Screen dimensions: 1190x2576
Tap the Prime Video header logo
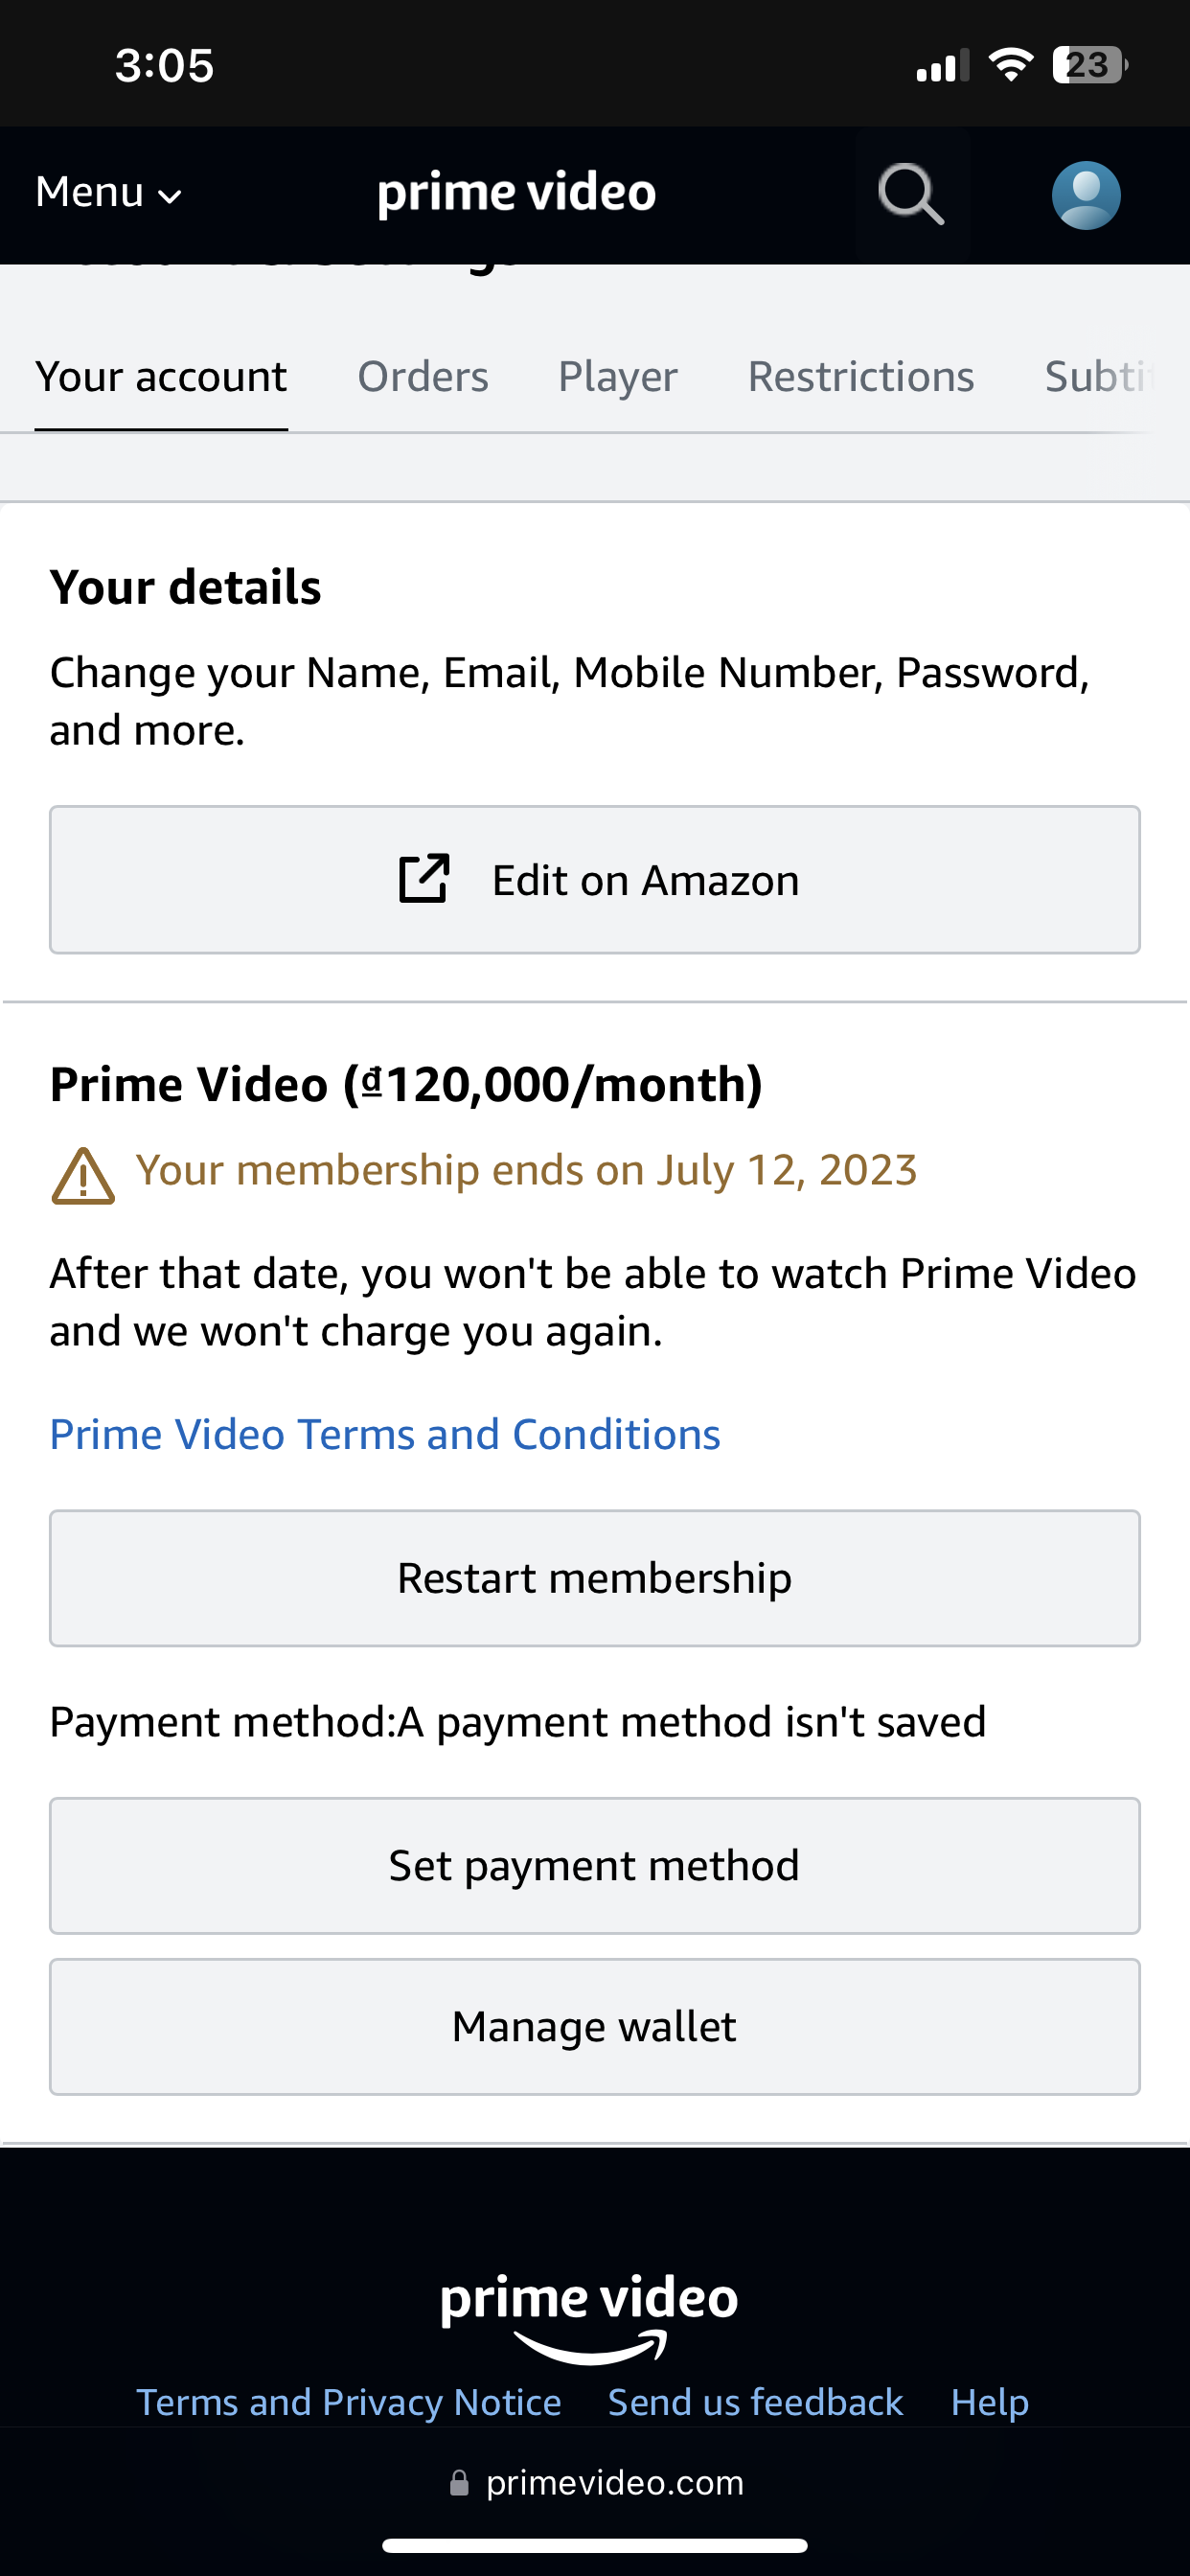point(516,192)
